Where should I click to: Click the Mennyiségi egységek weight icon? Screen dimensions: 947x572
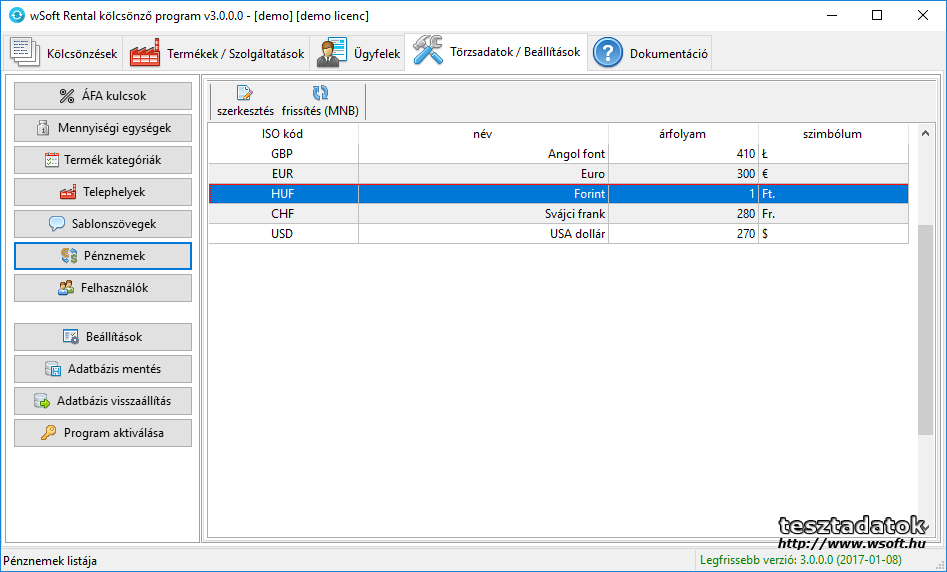tap(43, 128)
